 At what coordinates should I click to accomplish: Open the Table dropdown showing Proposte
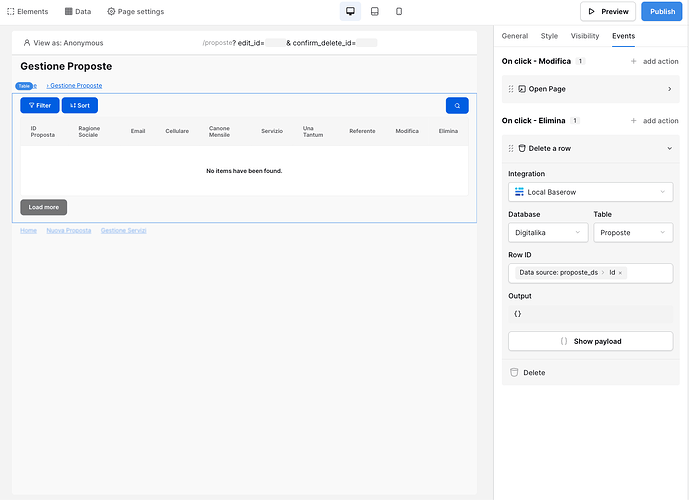(633, 232)
